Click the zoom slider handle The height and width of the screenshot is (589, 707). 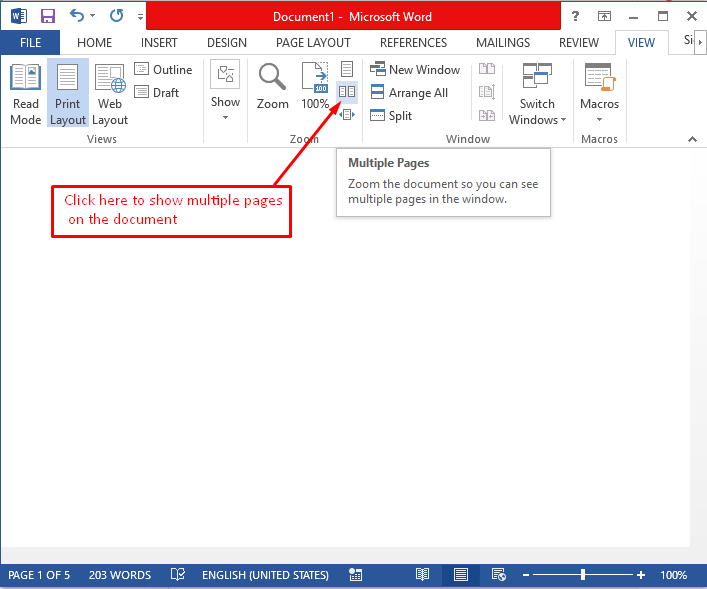tap(583, 575)
